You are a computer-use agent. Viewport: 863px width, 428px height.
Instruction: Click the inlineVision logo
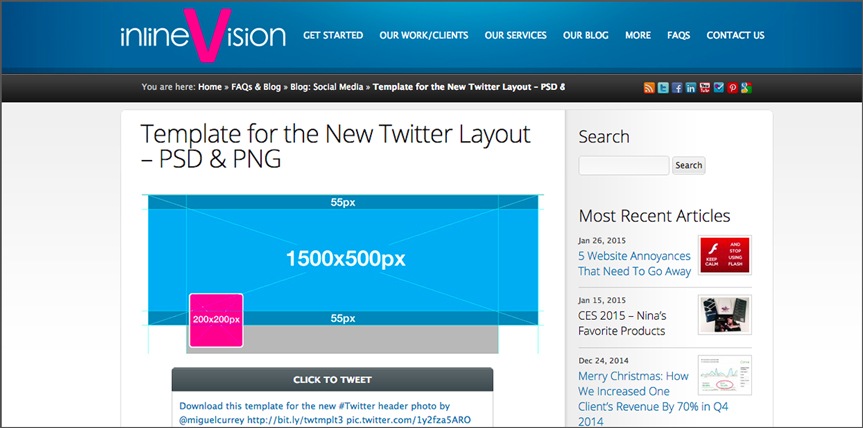point(203,36)
